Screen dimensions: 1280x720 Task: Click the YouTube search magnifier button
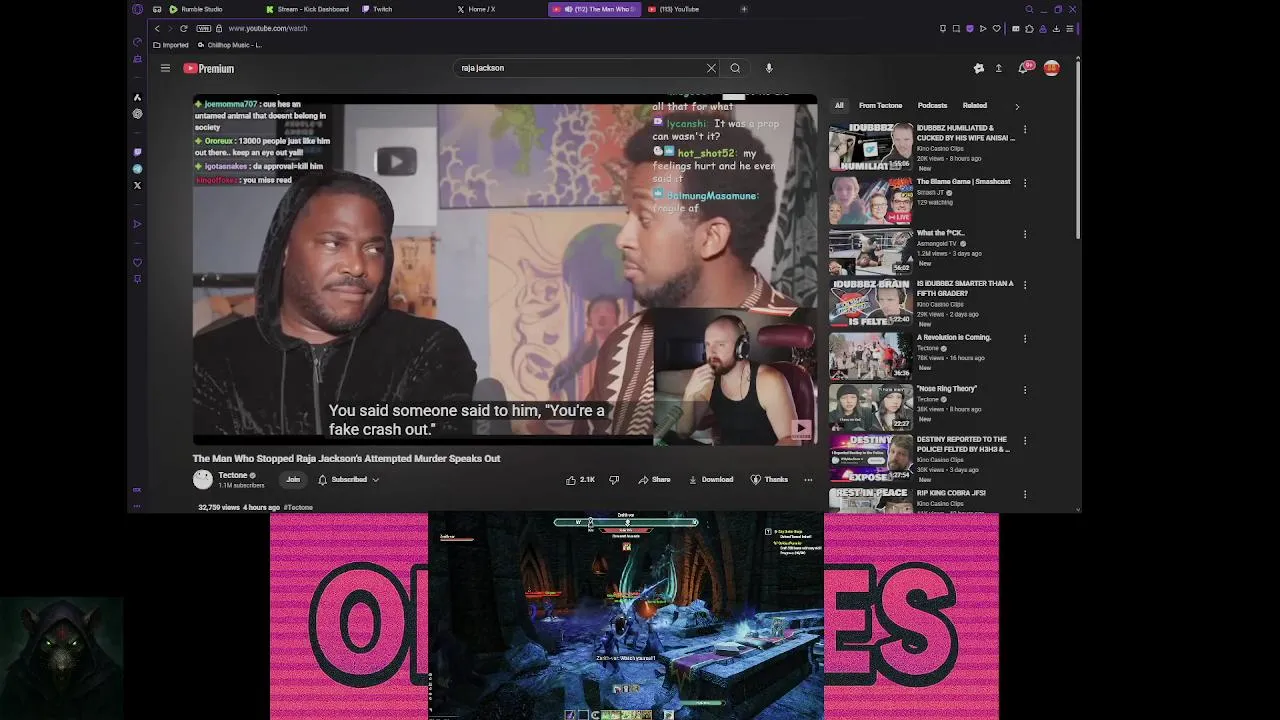pyautogui.click(x=735, y=68)
